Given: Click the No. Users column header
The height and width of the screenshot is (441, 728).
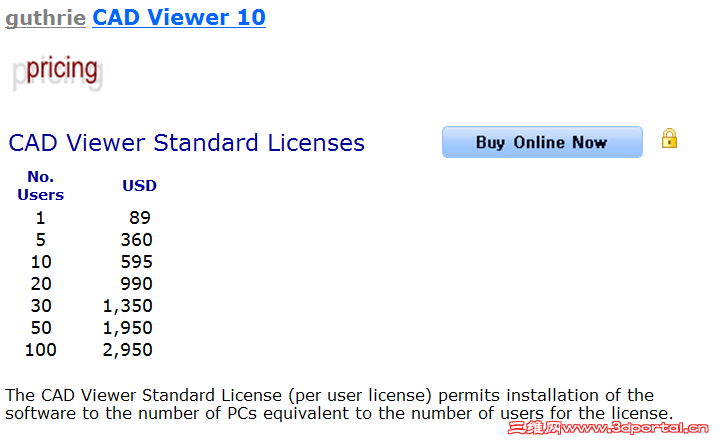Looking at the screenshot, I should [40, 186].
